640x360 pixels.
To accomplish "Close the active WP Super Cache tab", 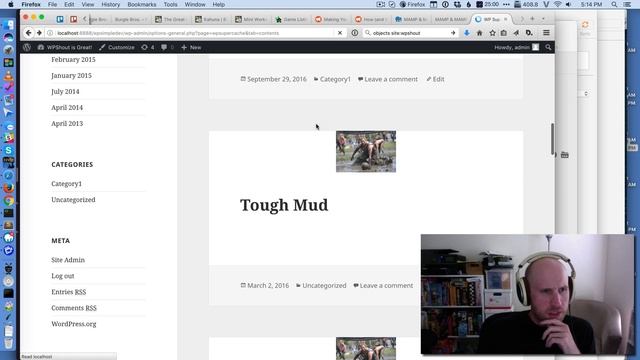I will [505, 19].
